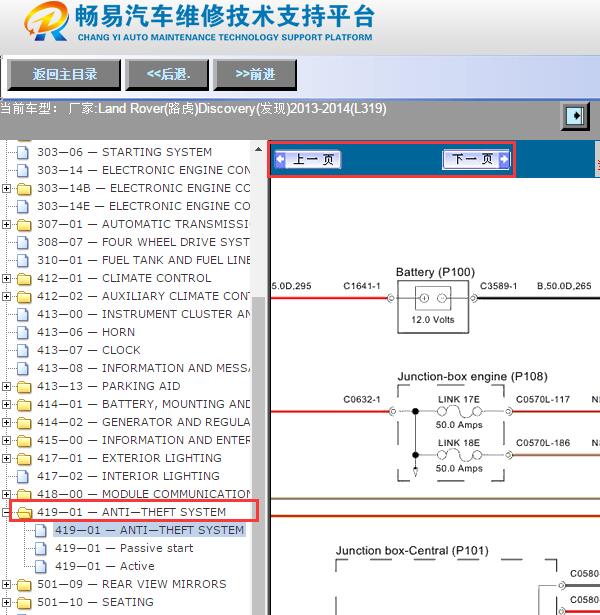Click LINK 17E fuse in diagram
Screen dimensions: 600x615
coord(459,411)
